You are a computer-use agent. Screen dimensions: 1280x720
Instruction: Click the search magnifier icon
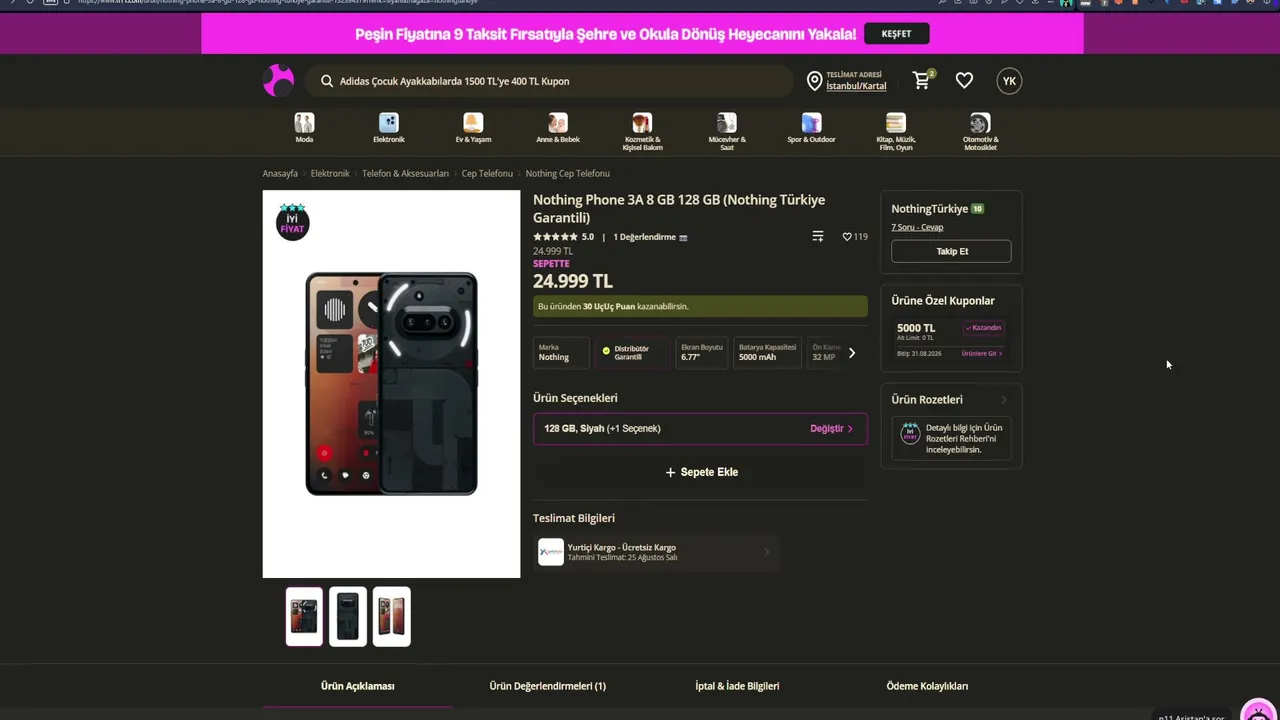[327, 81]
